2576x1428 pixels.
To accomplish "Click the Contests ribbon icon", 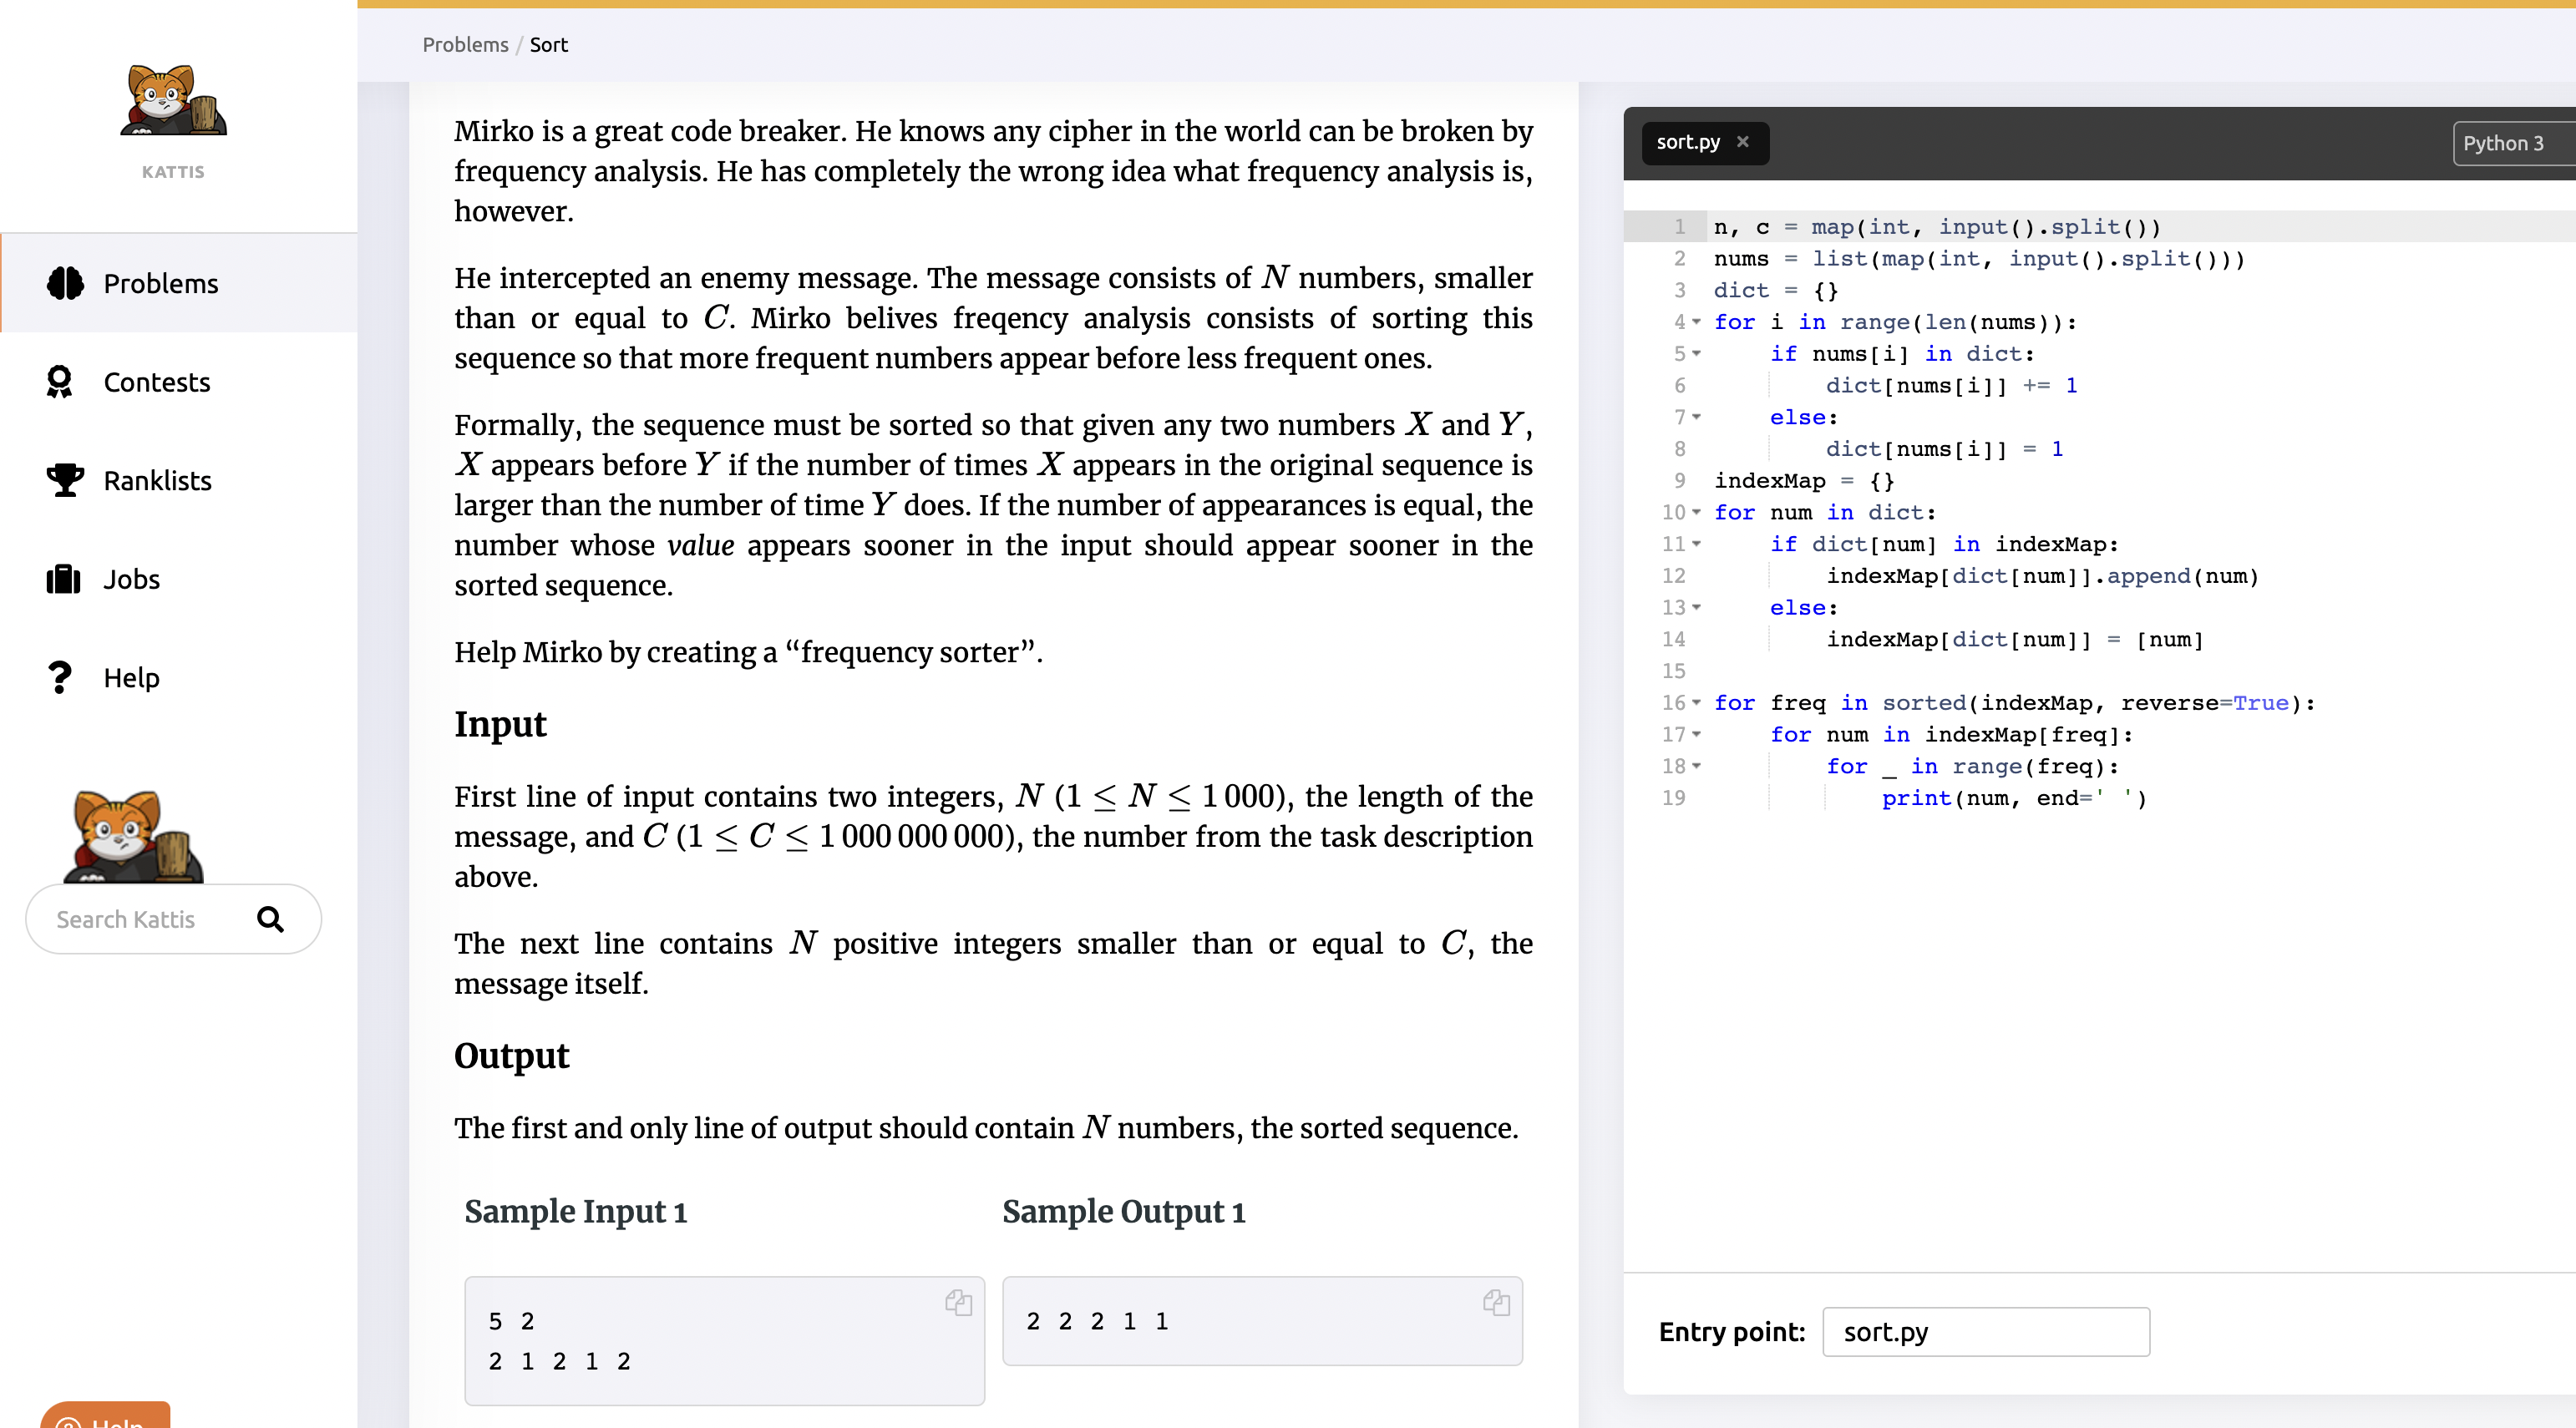I will pos(60,382).
